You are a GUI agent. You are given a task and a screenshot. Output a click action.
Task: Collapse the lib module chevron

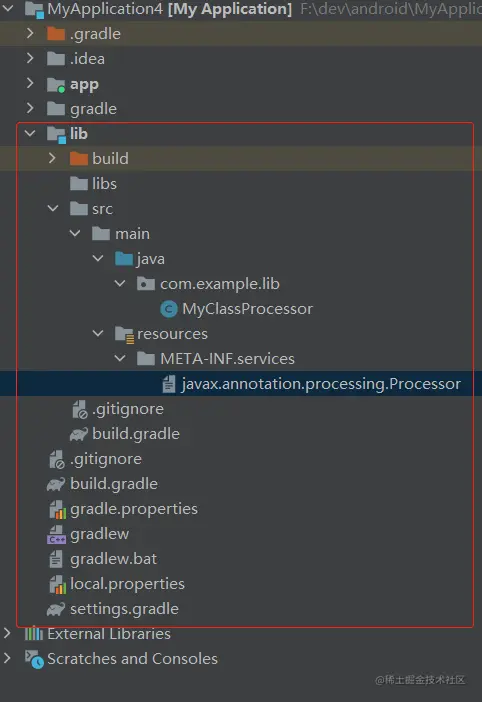click(30, 133)
